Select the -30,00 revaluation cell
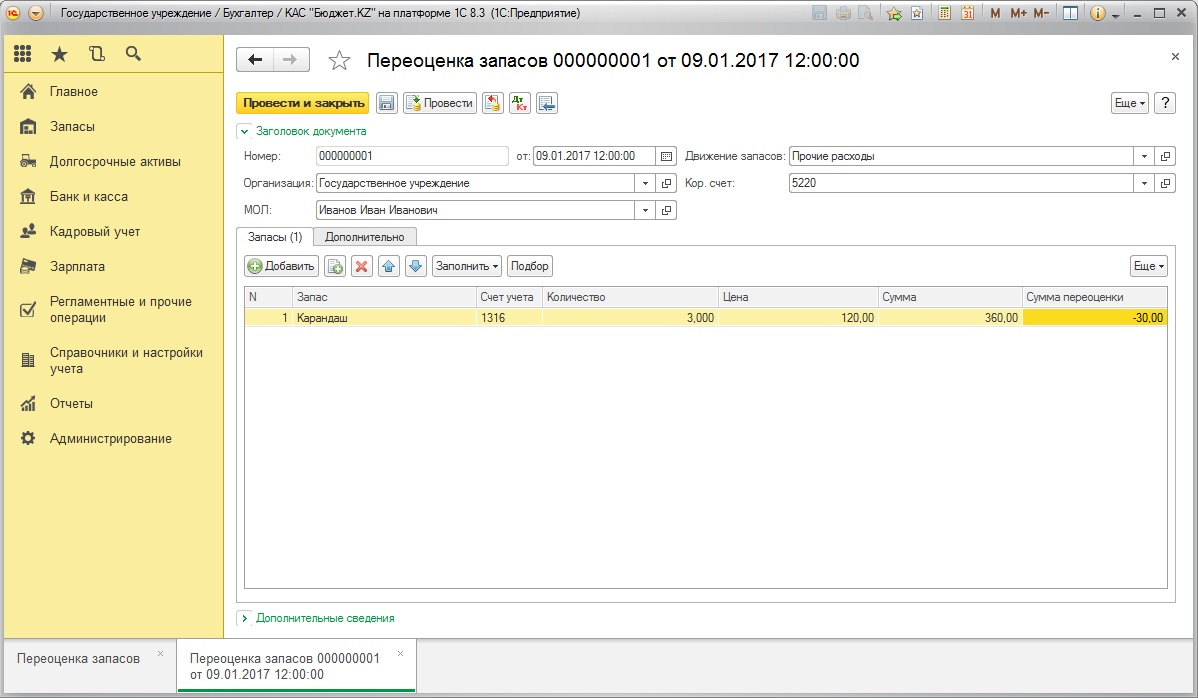Screen dimensions: 1198x698 [x=1094, y=318]
